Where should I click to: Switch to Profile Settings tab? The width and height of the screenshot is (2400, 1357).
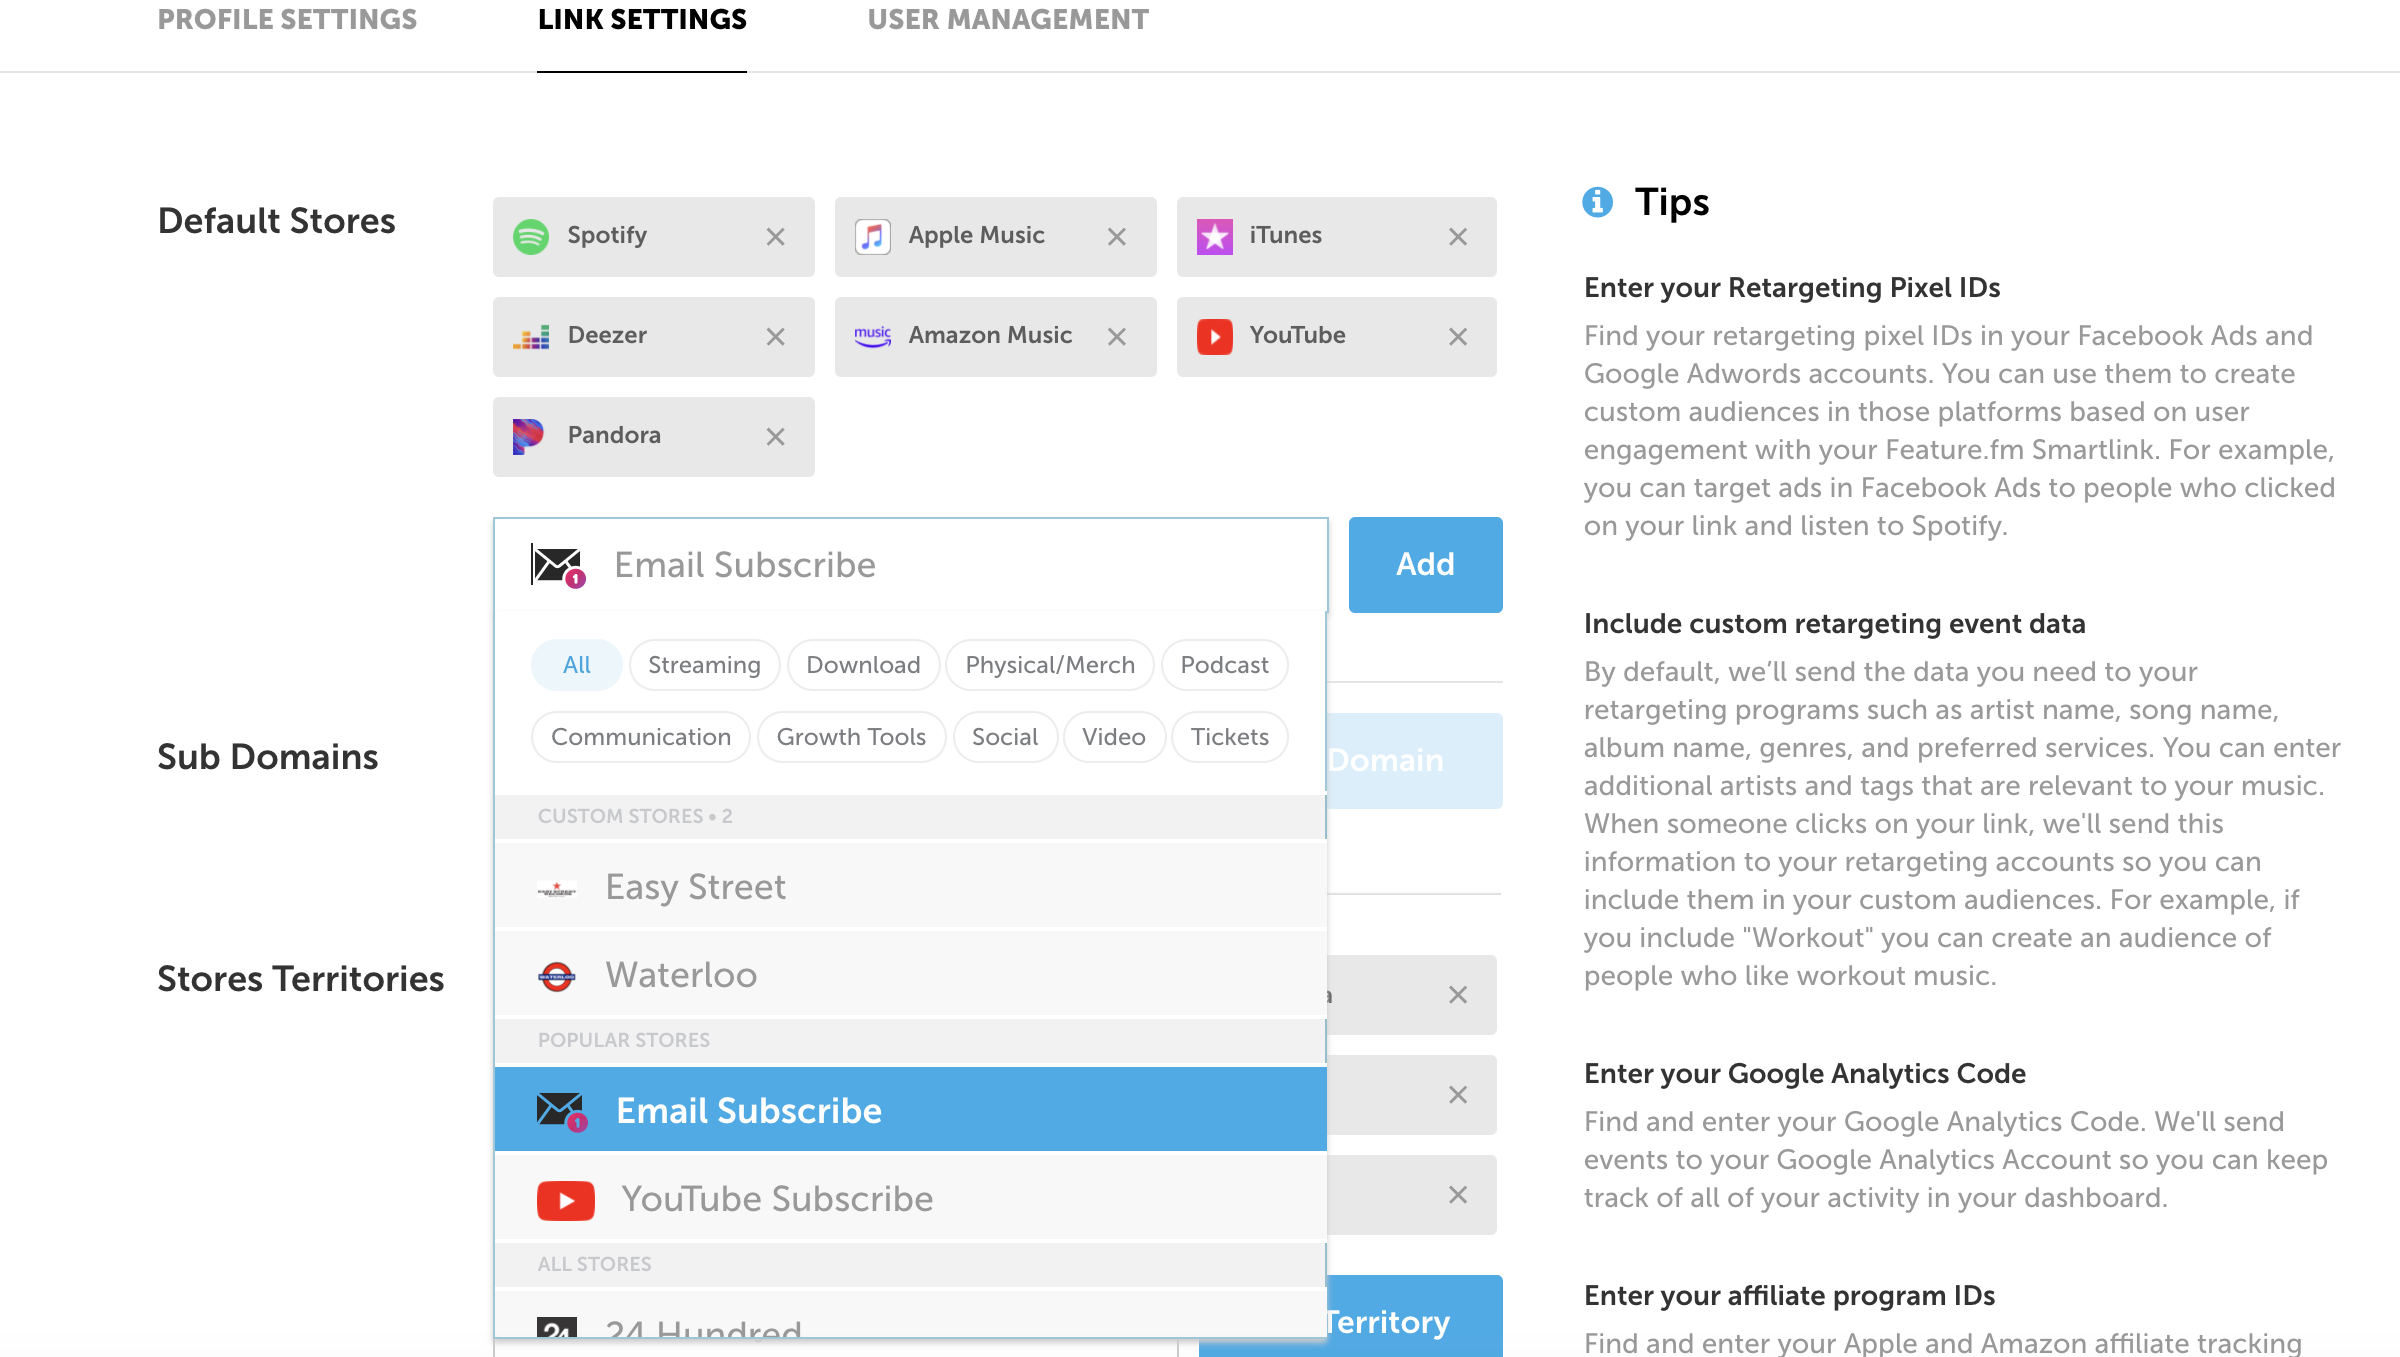(287, 20)
